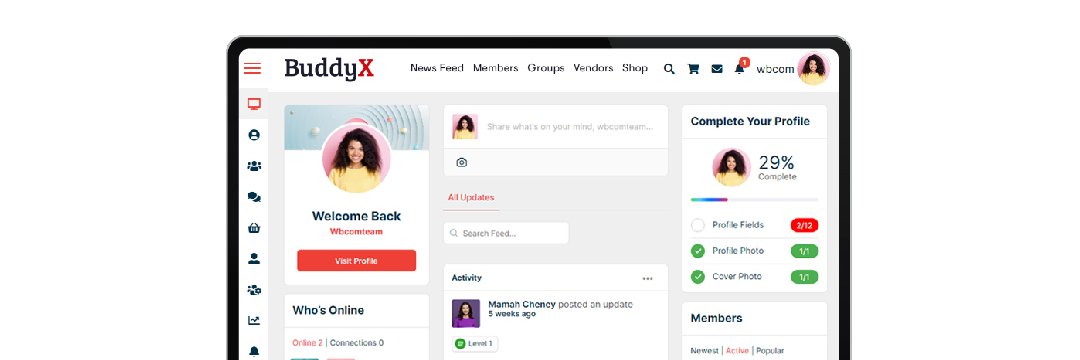Image resolution: width=1080 pixels, height=360 pixels.
Task: Click the Profile Fields unchecked circle
Action: [x=698, y=225]
